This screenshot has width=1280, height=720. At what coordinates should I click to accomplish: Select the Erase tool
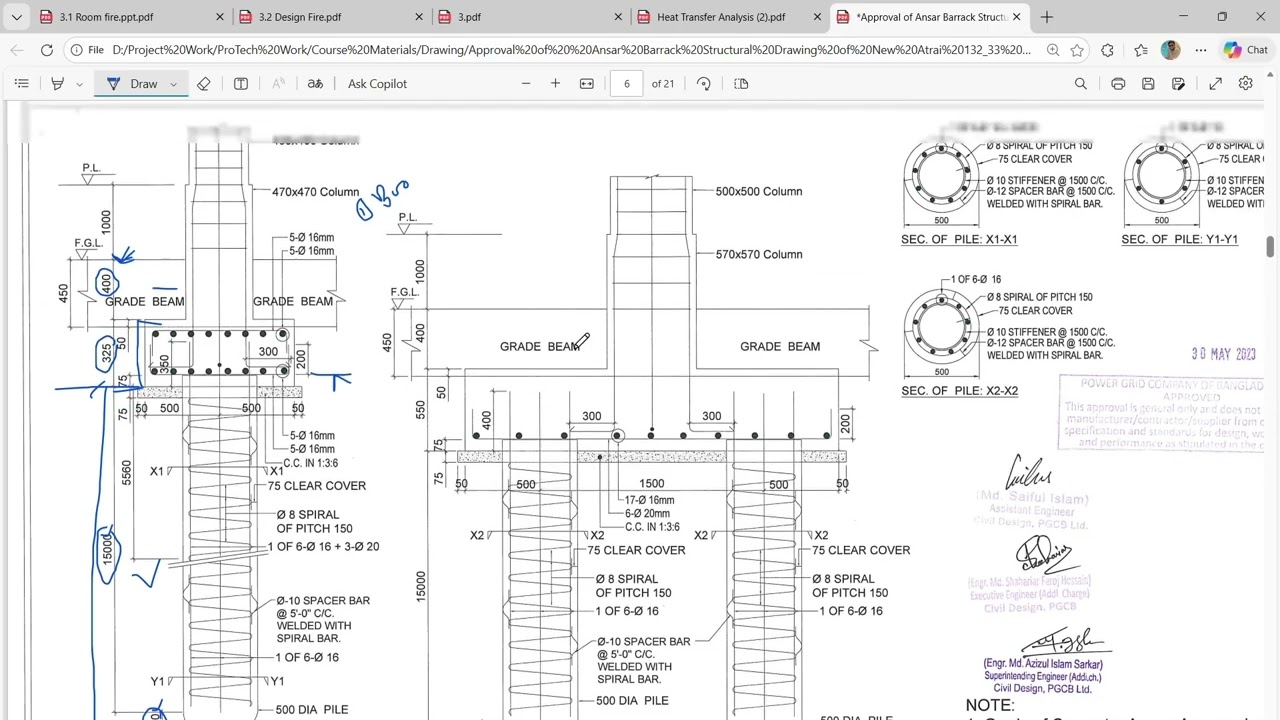(203, 84)
